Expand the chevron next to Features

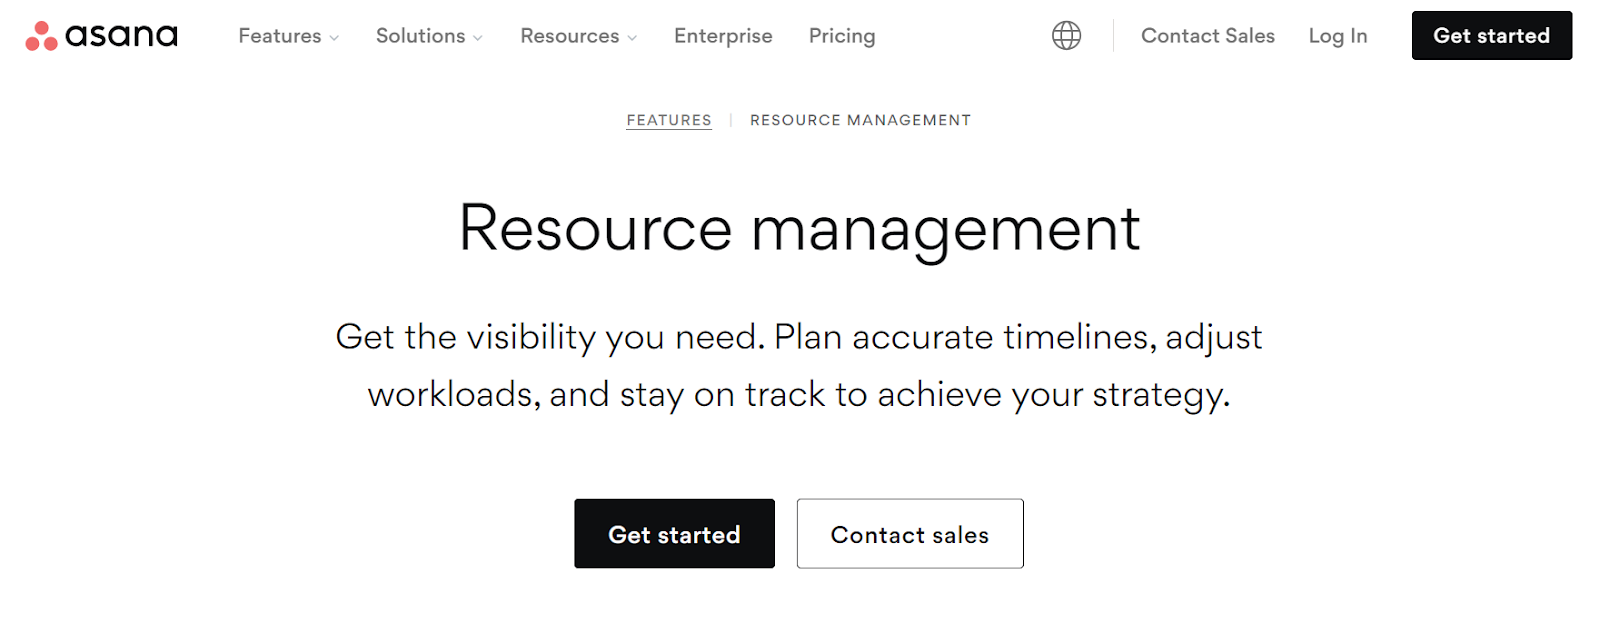pyautogui.click(x=334, y=38)
